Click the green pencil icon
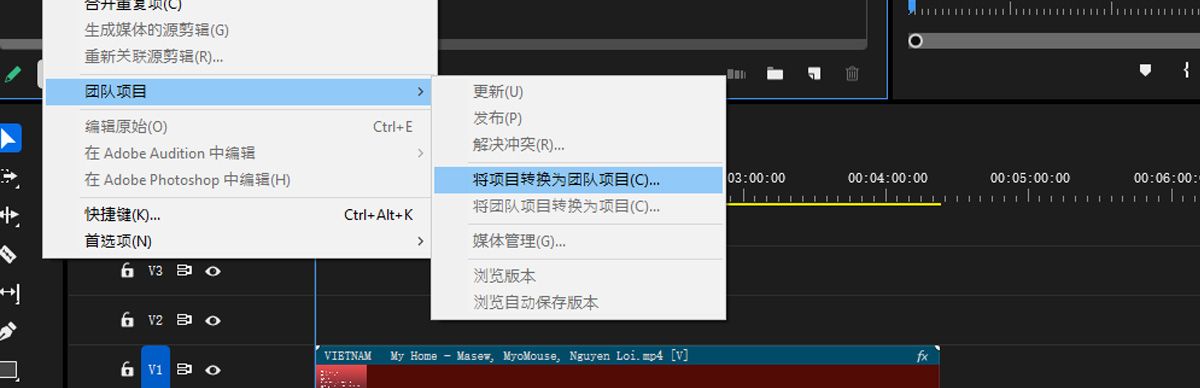Image resolution: width=1200 pixels, height=388 pixels. (x=13, y=73)
